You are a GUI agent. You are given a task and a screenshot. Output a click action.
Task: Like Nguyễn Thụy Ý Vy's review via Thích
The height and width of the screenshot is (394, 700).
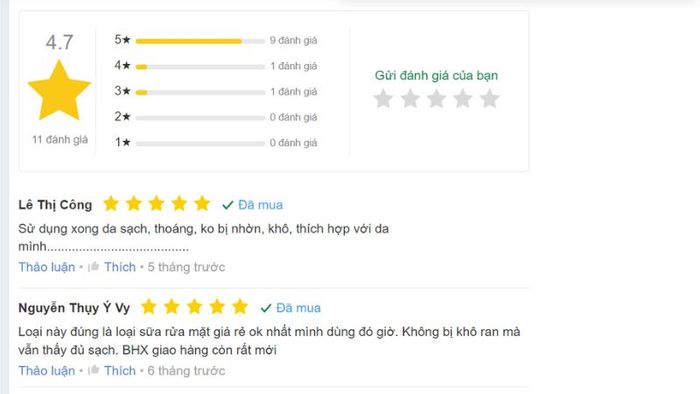[x=120, y=370]
